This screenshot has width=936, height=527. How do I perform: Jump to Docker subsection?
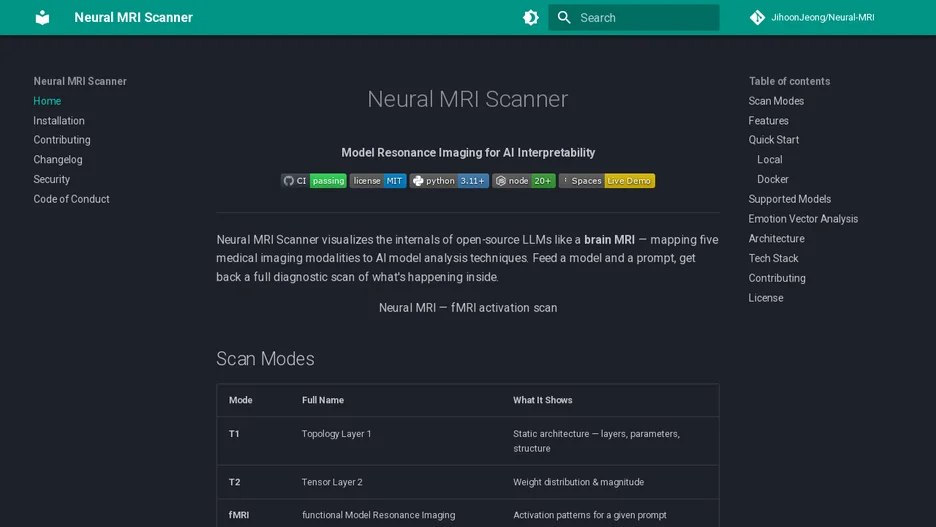(772, 179)
